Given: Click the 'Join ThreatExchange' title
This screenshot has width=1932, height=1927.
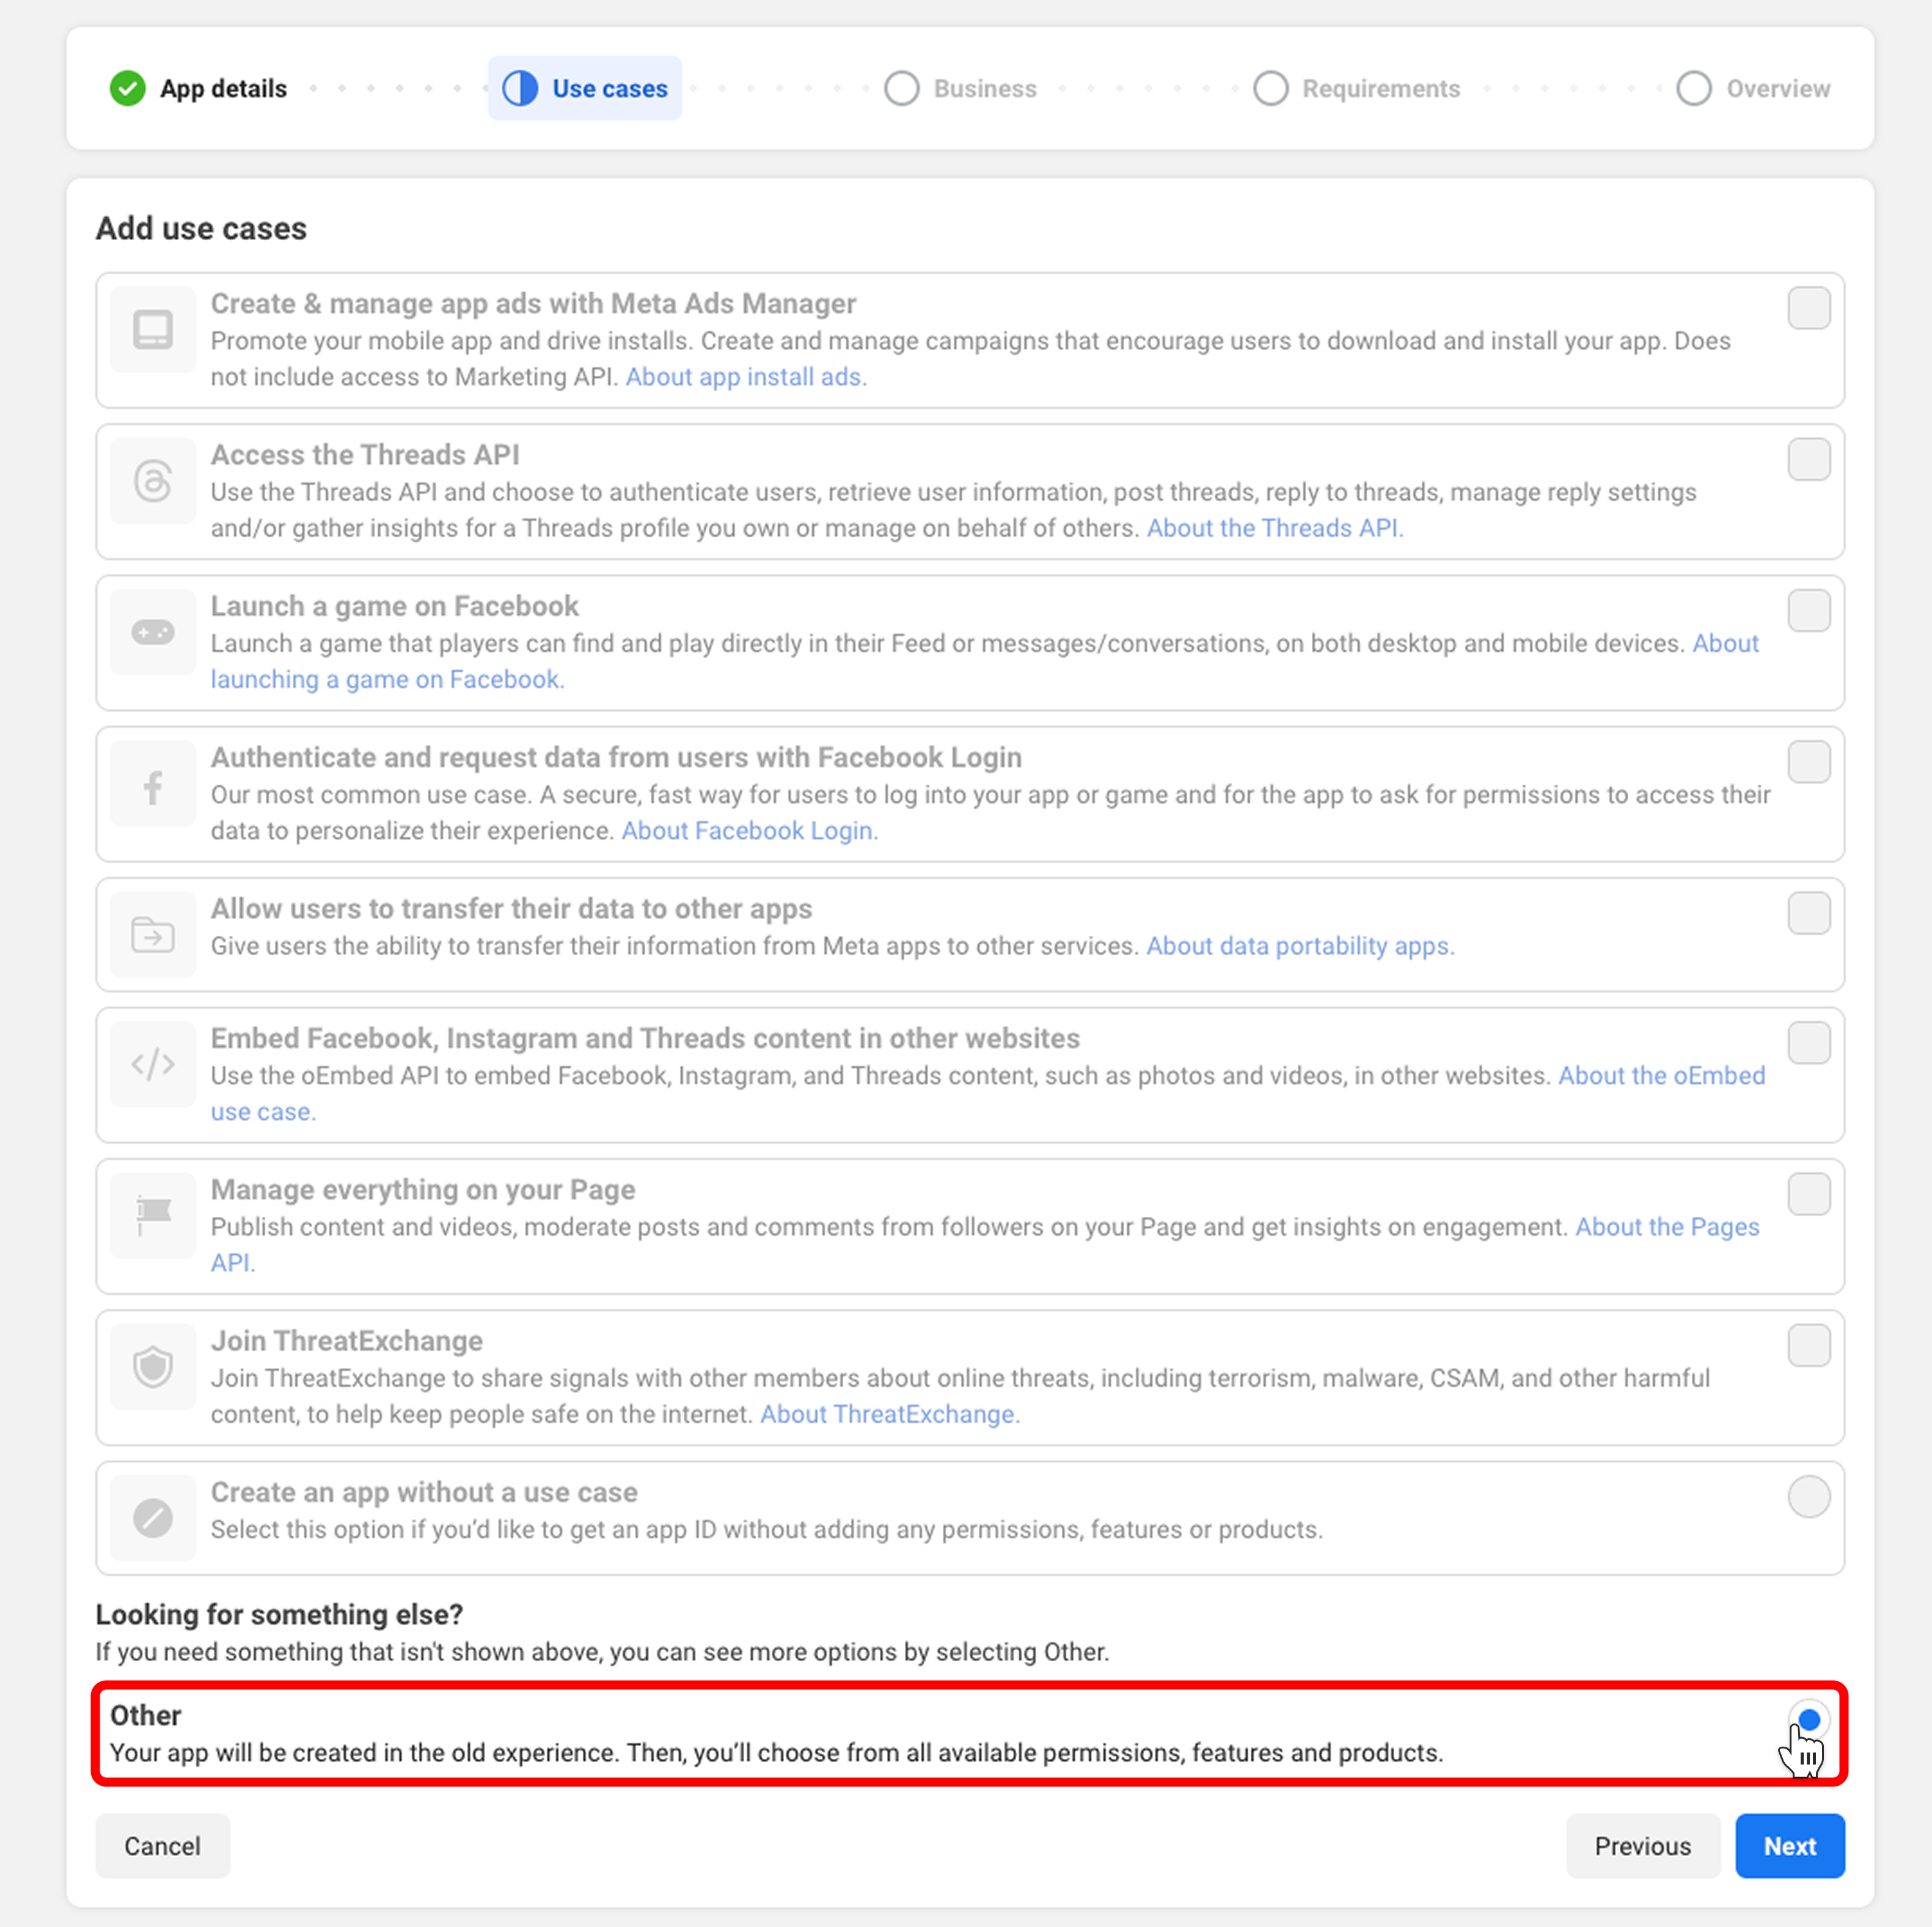Looking at the screenshot, I should (346, 1341).
